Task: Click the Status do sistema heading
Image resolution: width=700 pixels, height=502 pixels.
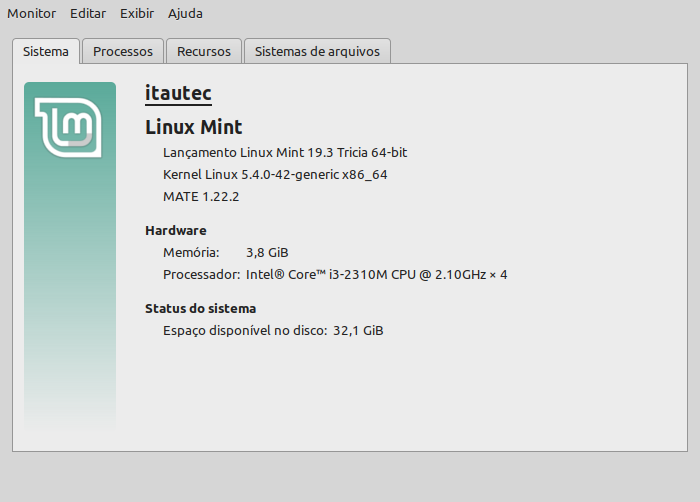Action: 200,308
